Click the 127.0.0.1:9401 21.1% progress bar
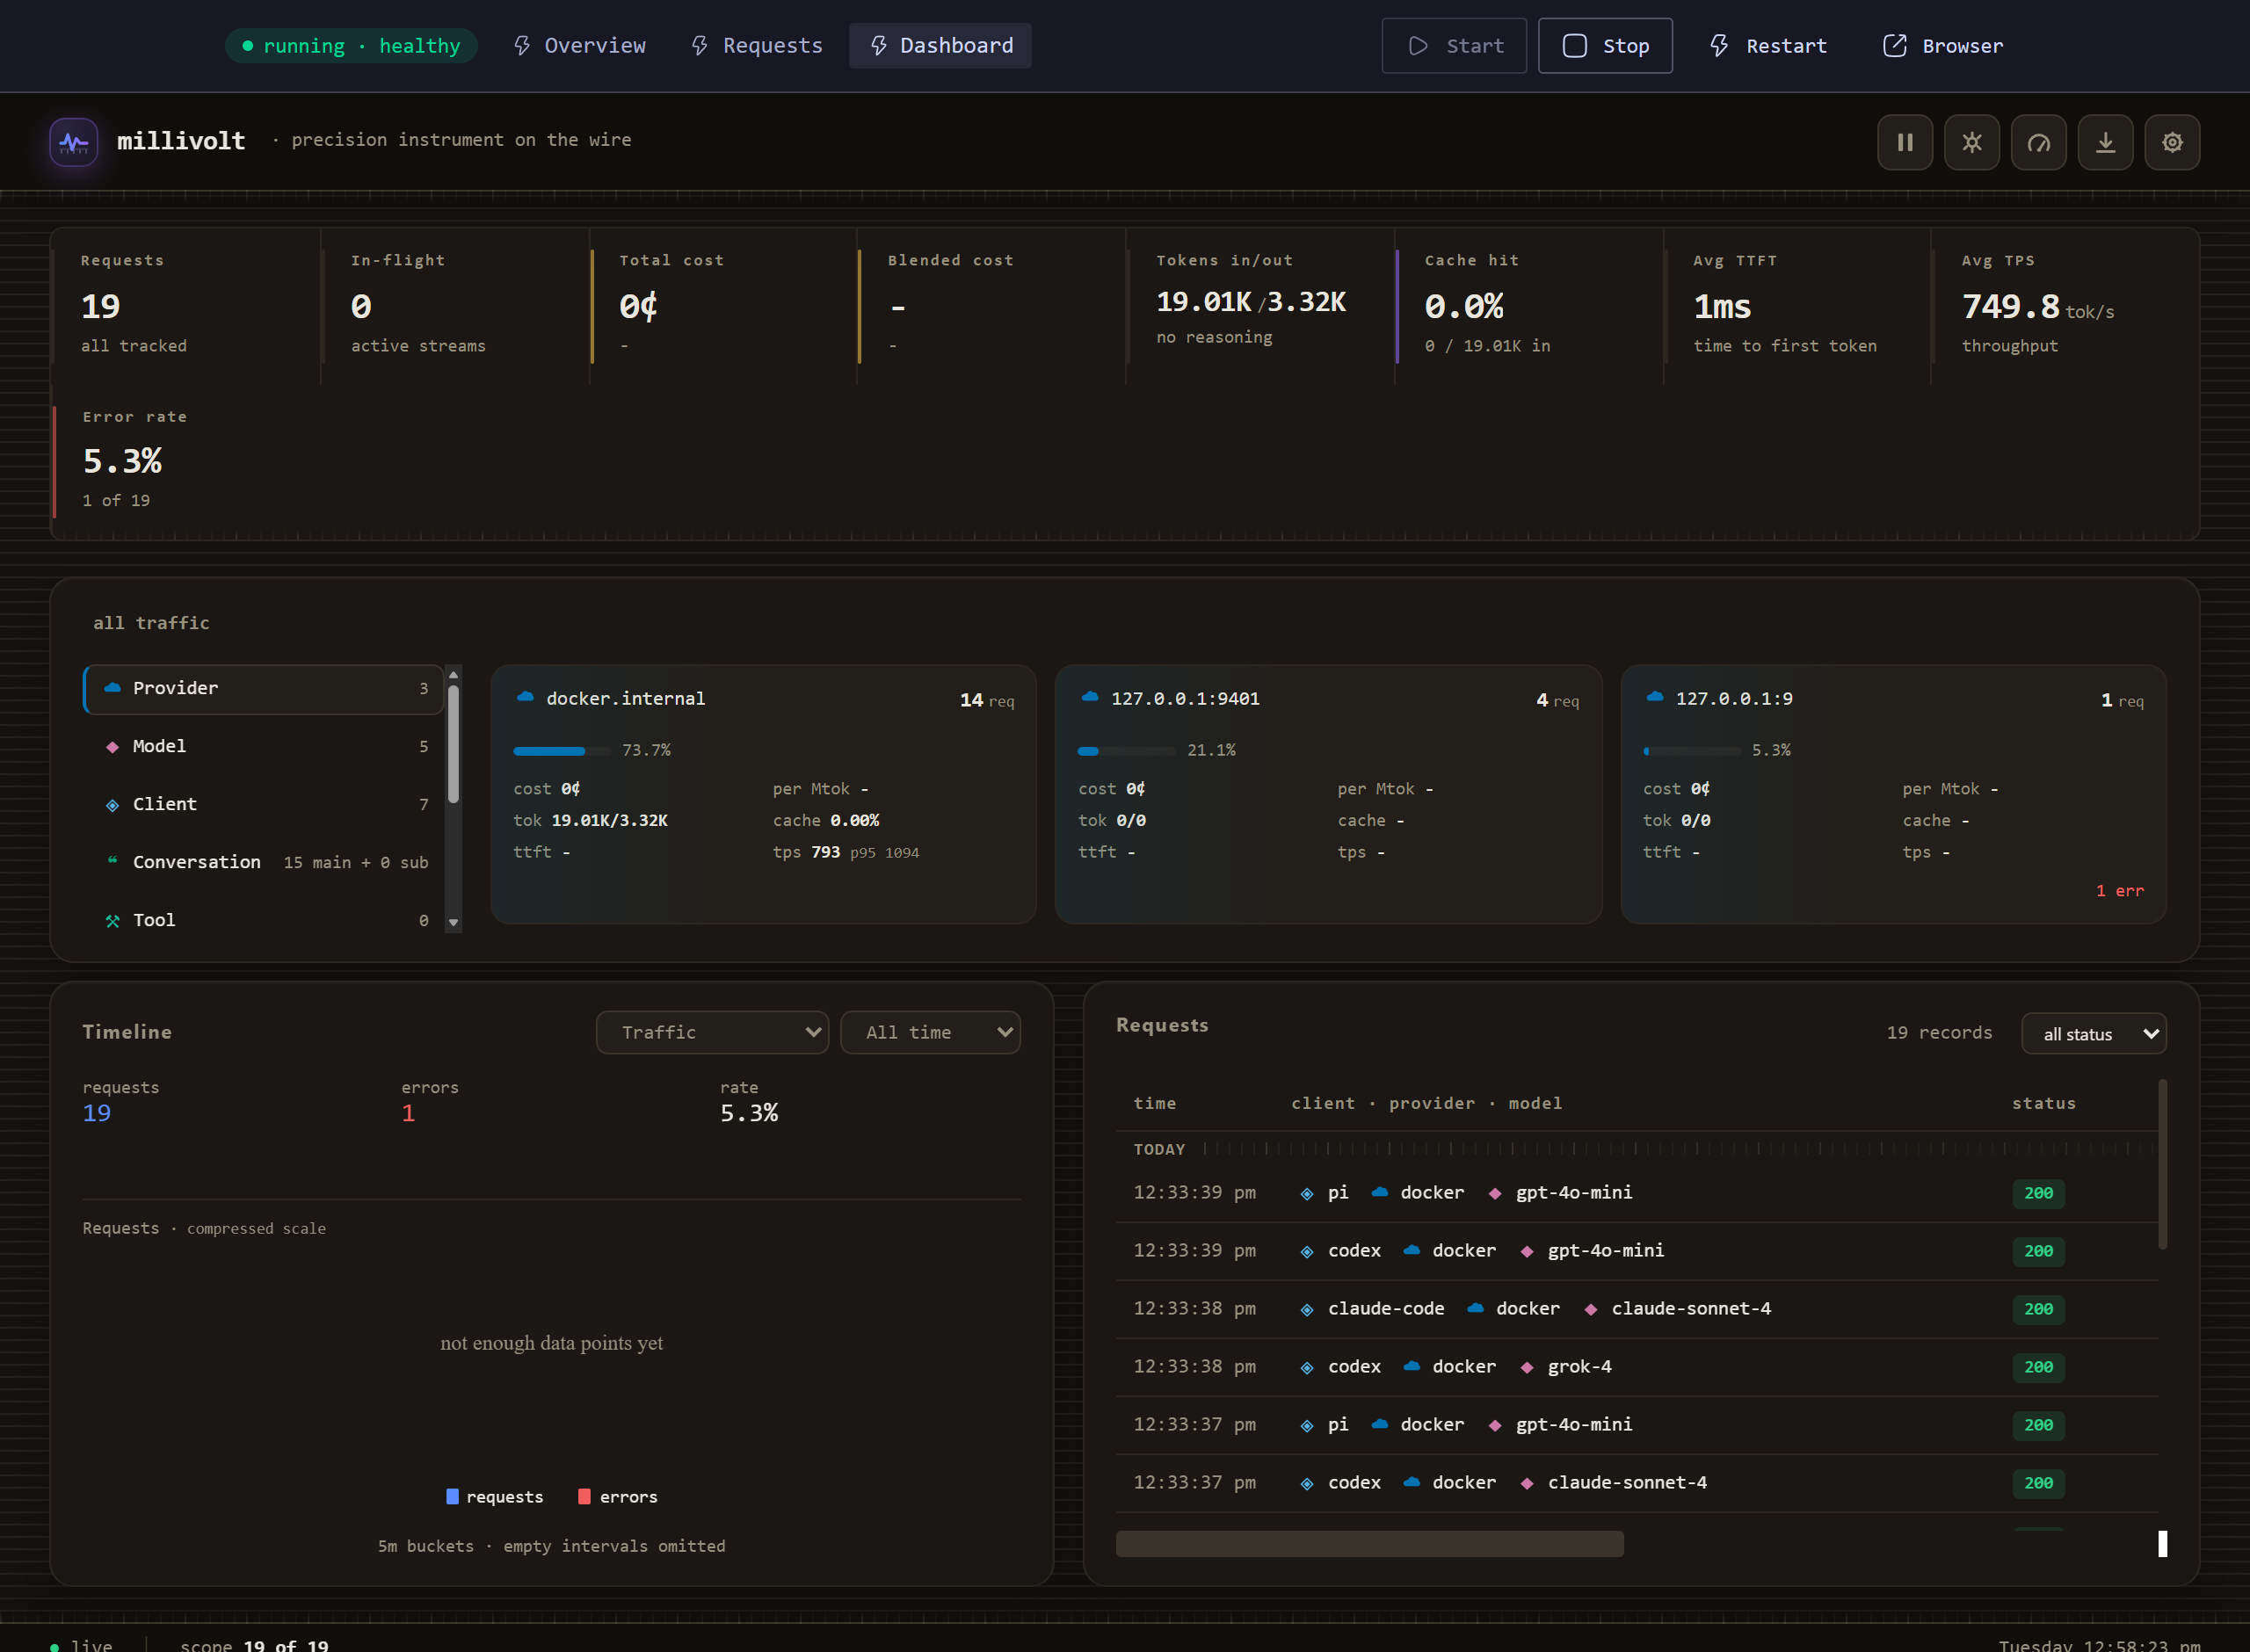The image size is (2250, 1652). point(1127,751)
